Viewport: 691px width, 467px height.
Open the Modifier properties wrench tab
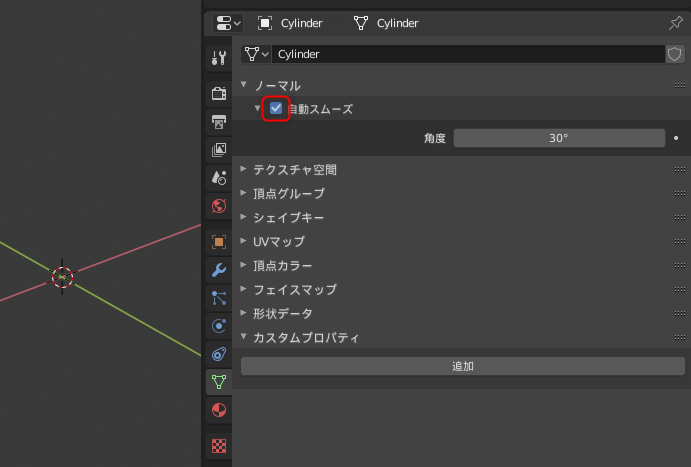[219, 270]
